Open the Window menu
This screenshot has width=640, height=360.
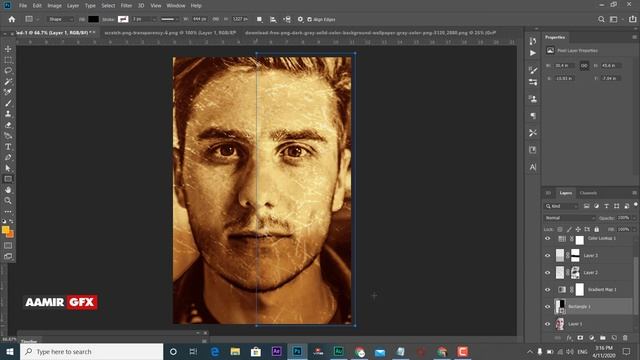176,6
